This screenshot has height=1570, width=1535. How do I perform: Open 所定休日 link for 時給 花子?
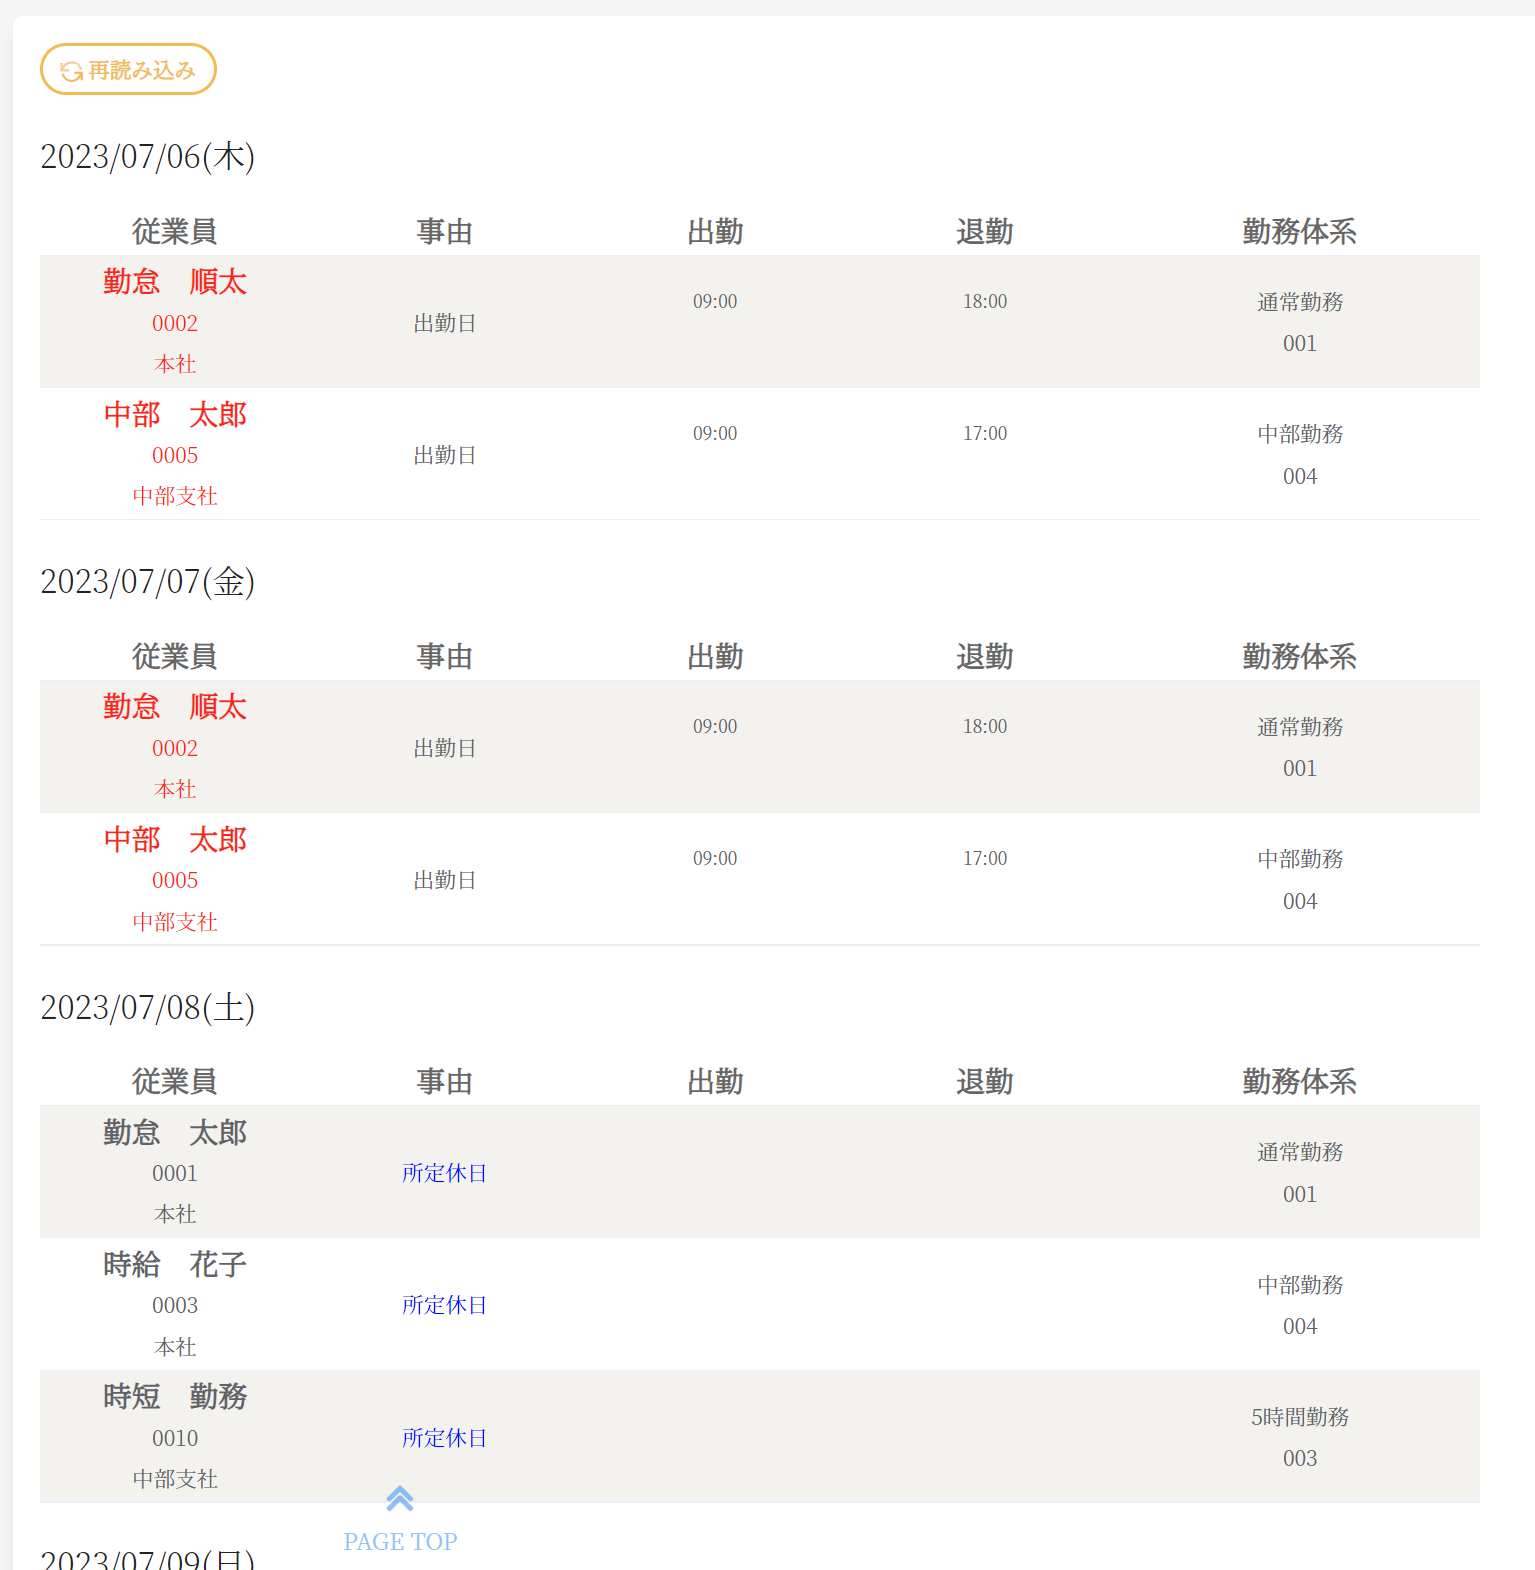pos(444,1305)
